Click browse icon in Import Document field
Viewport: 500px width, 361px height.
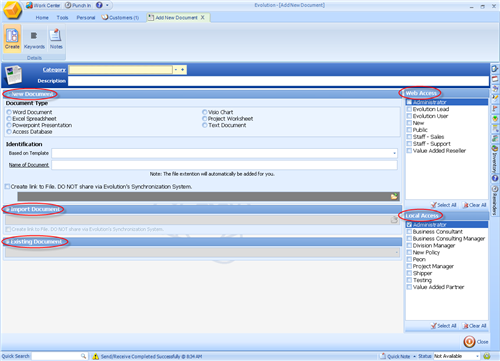(394, 220)
